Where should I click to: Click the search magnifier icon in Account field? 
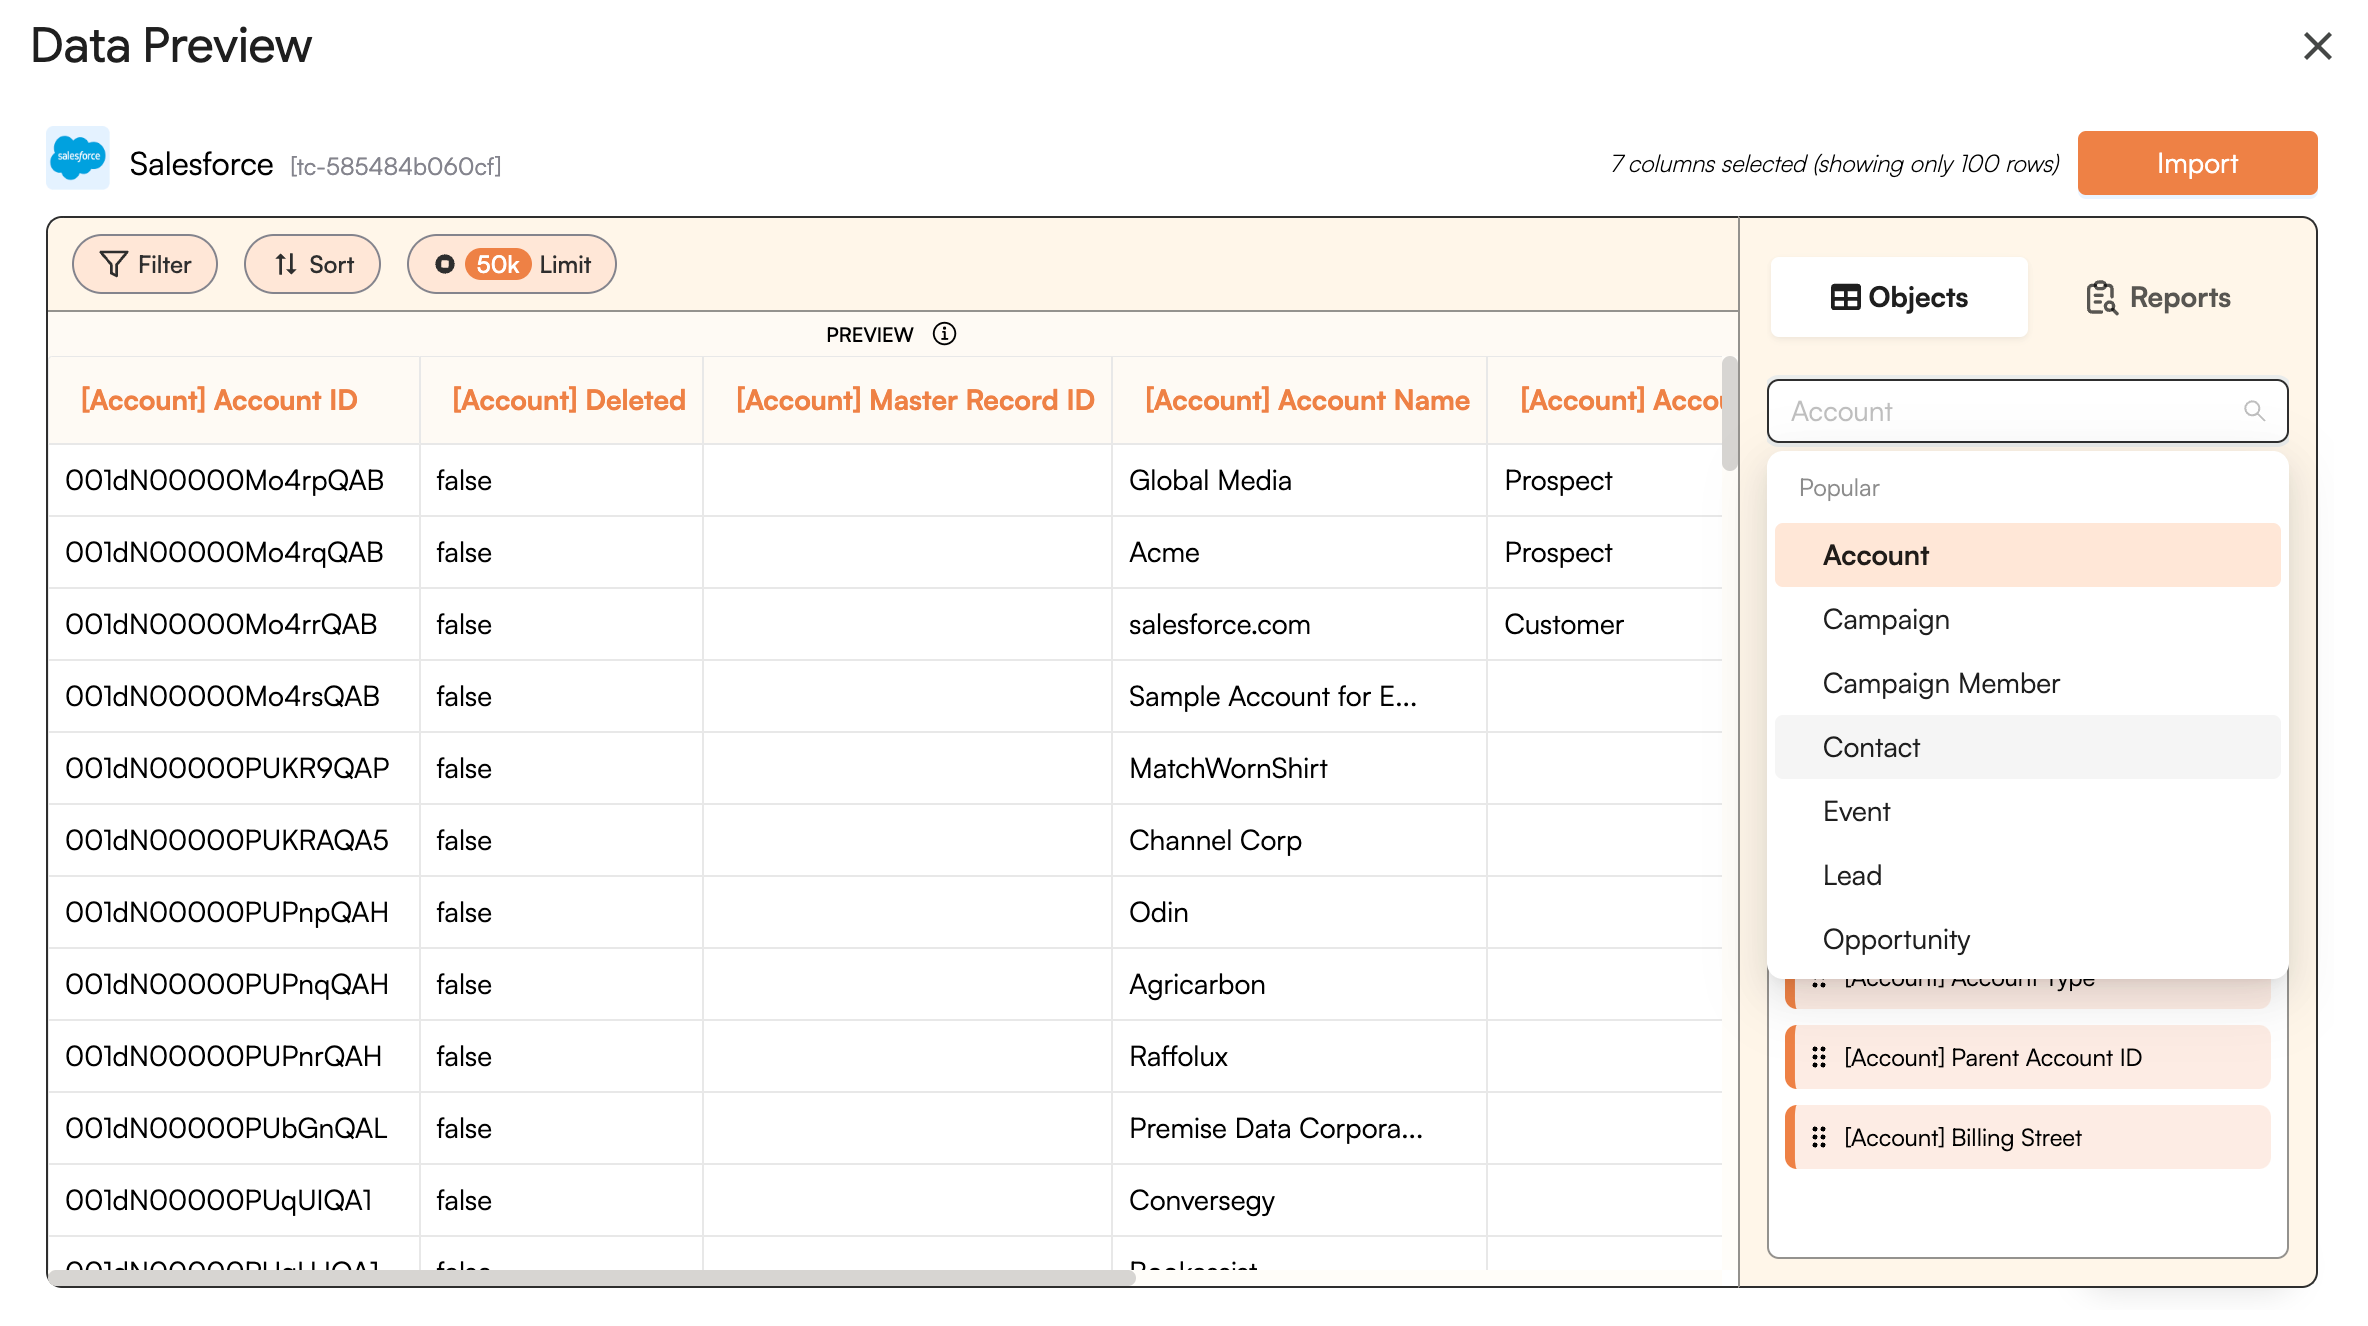pyautogui.click(x=2254, y=411)
